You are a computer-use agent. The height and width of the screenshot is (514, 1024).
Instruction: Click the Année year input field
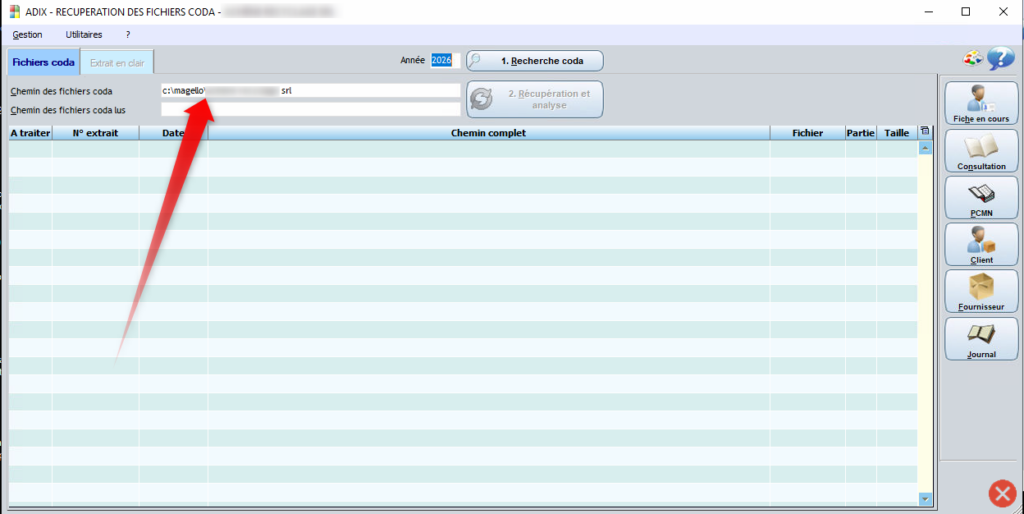442,61
